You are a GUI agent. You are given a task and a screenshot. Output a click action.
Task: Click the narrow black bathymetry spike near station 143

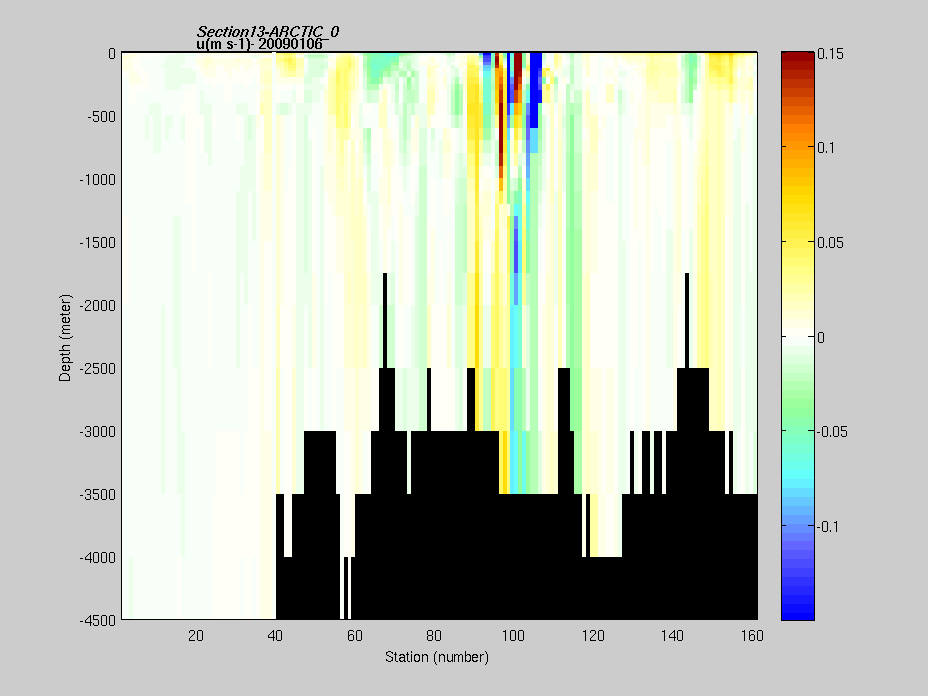click(687, 321)
